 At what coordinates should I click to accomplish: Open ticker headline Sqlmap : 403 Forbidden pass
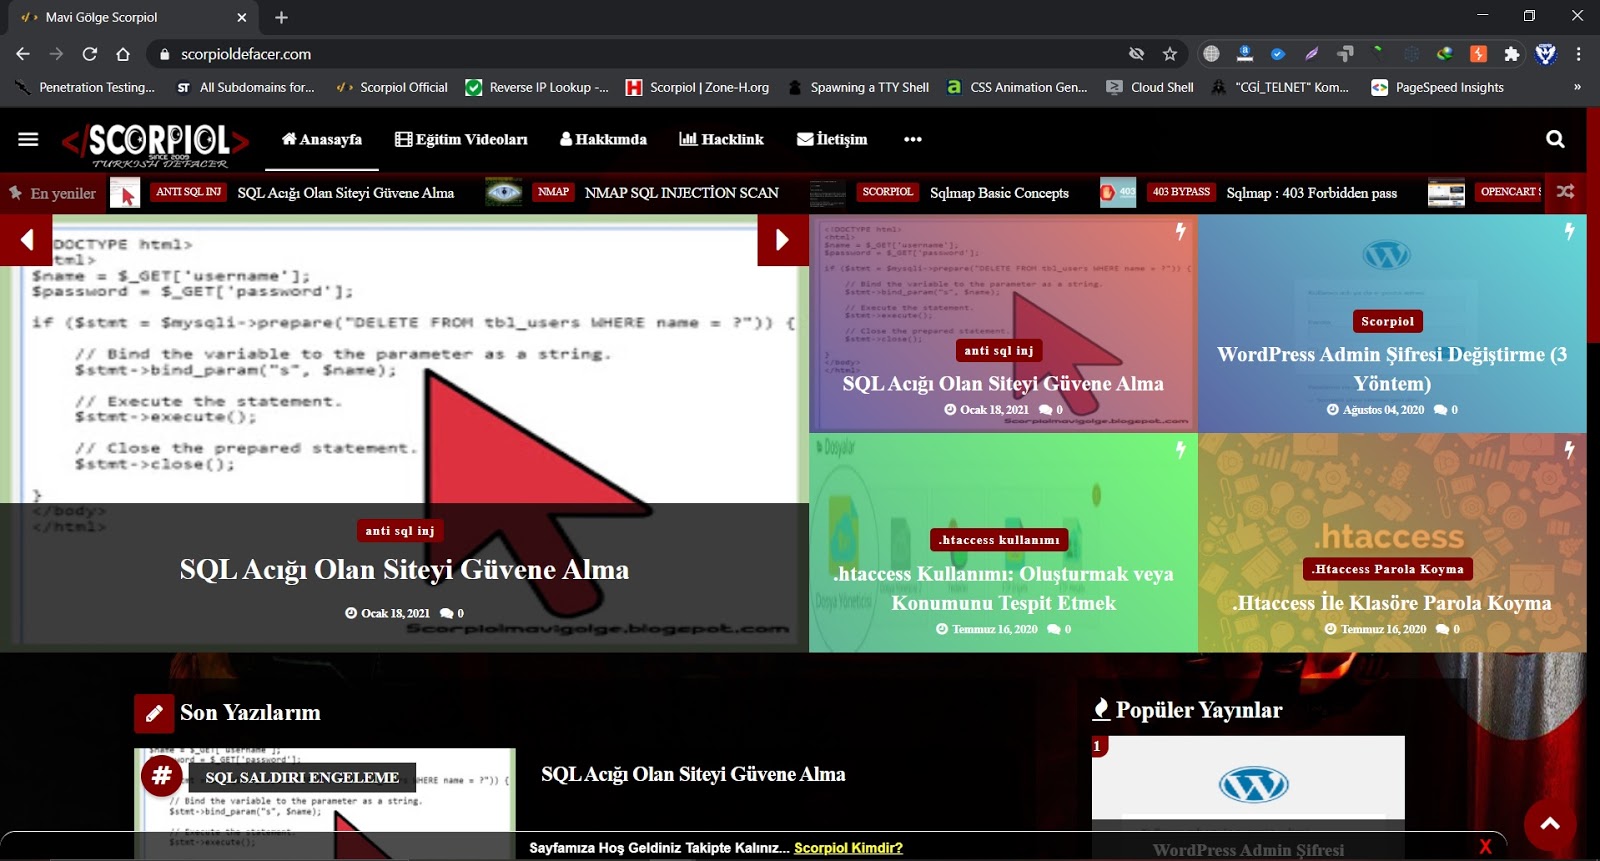tap(1312, 193)
